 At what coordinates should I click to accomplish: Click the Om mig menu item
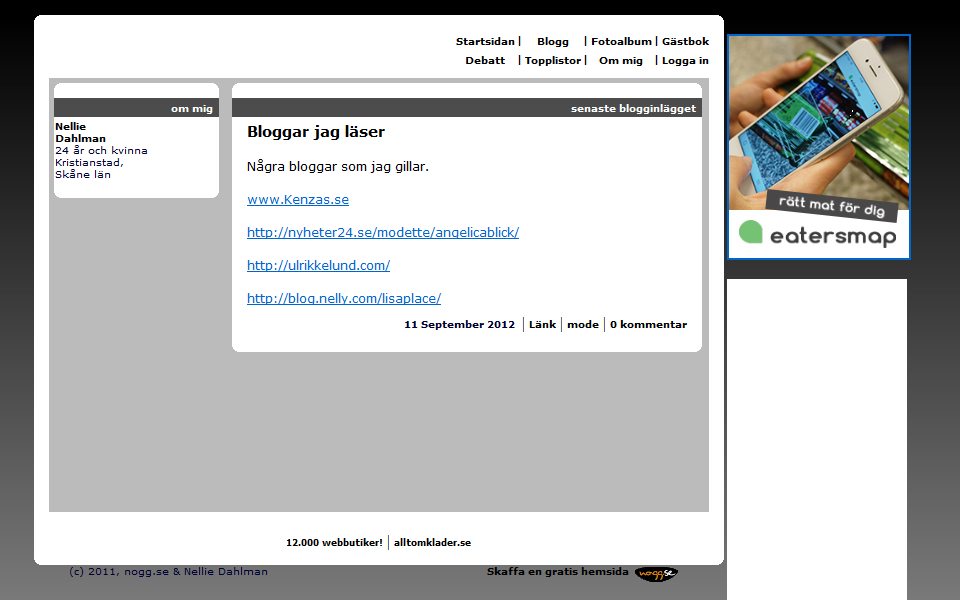pos(620,61)
